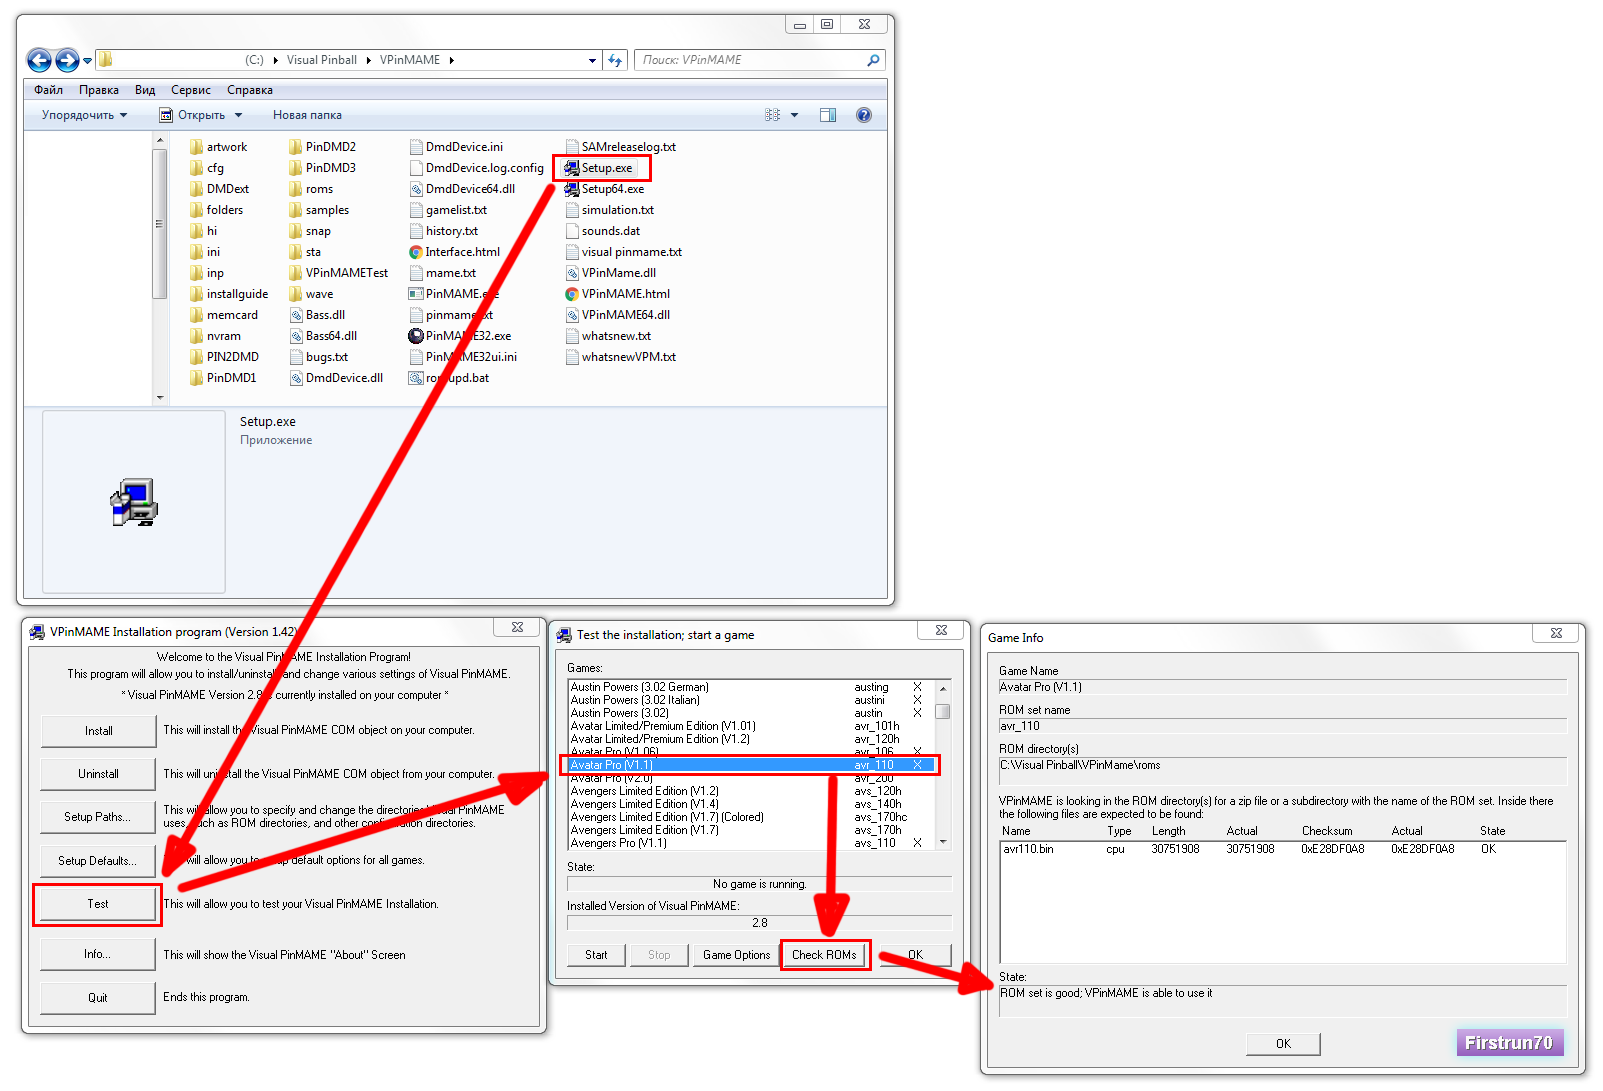This screenshot has width=1603, height=1091.
Task: Select the PinDMD2 folder
Action: click(x=322, y=147)
